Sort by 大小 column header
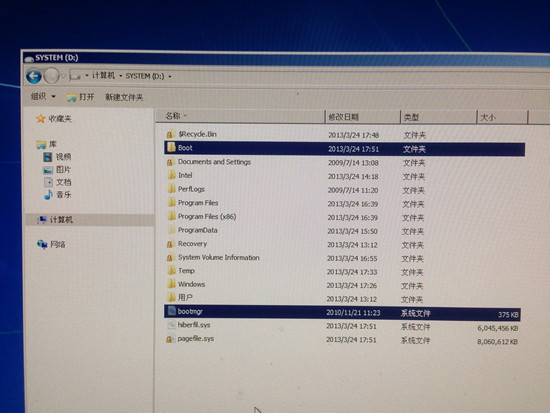550x413 pixels. coord(502,117)
